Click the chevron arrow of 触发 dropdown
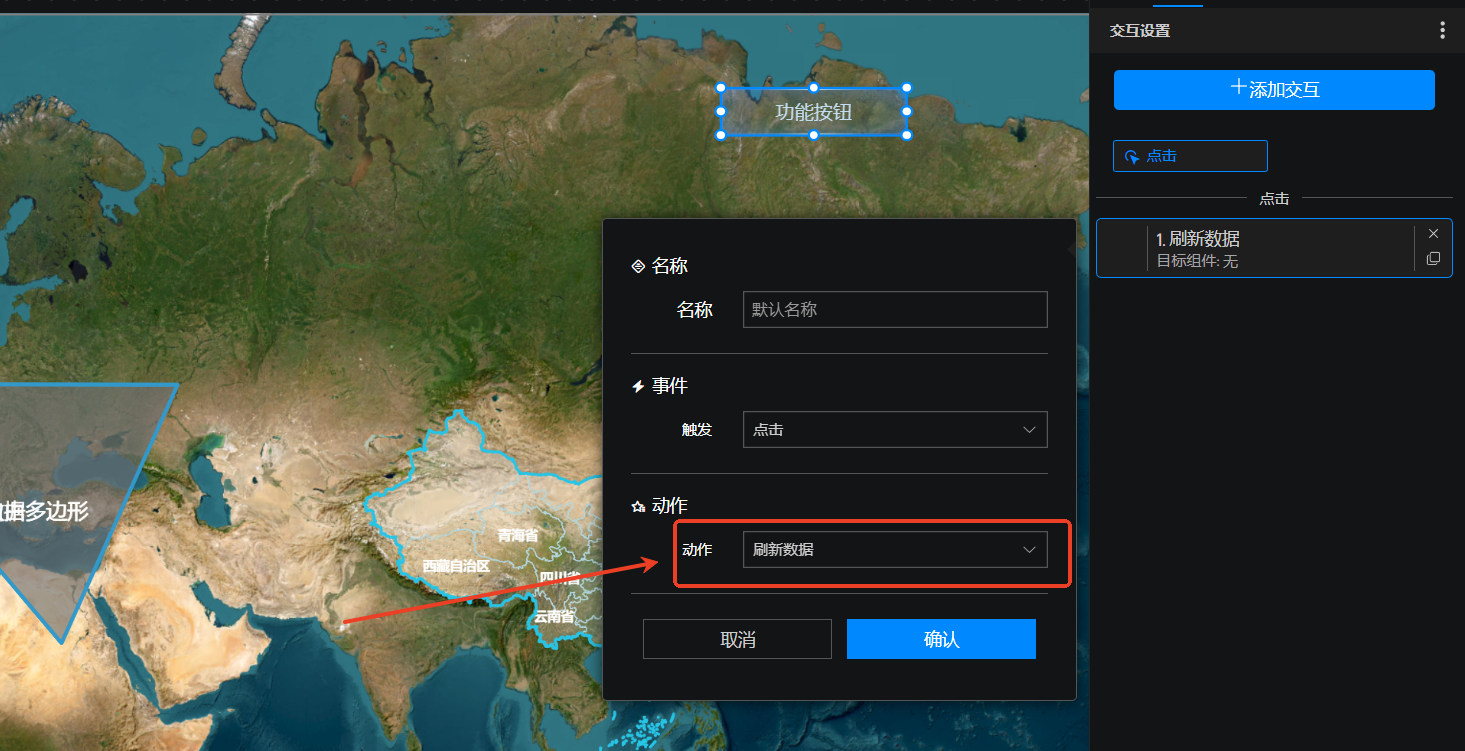The height and width of the screenshot is (751, 1465). (1029, 430)
